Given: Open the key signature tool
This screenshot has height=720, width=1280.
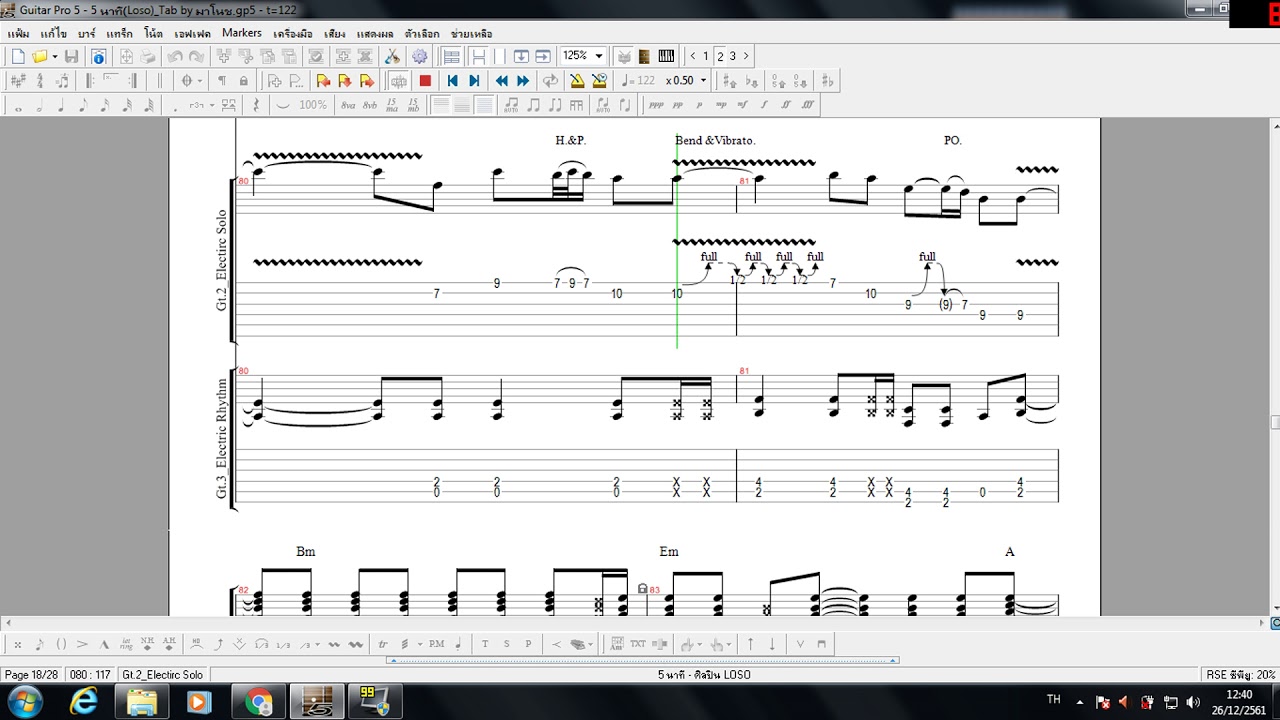Looking at the screenshot, I should pos(18,81).
